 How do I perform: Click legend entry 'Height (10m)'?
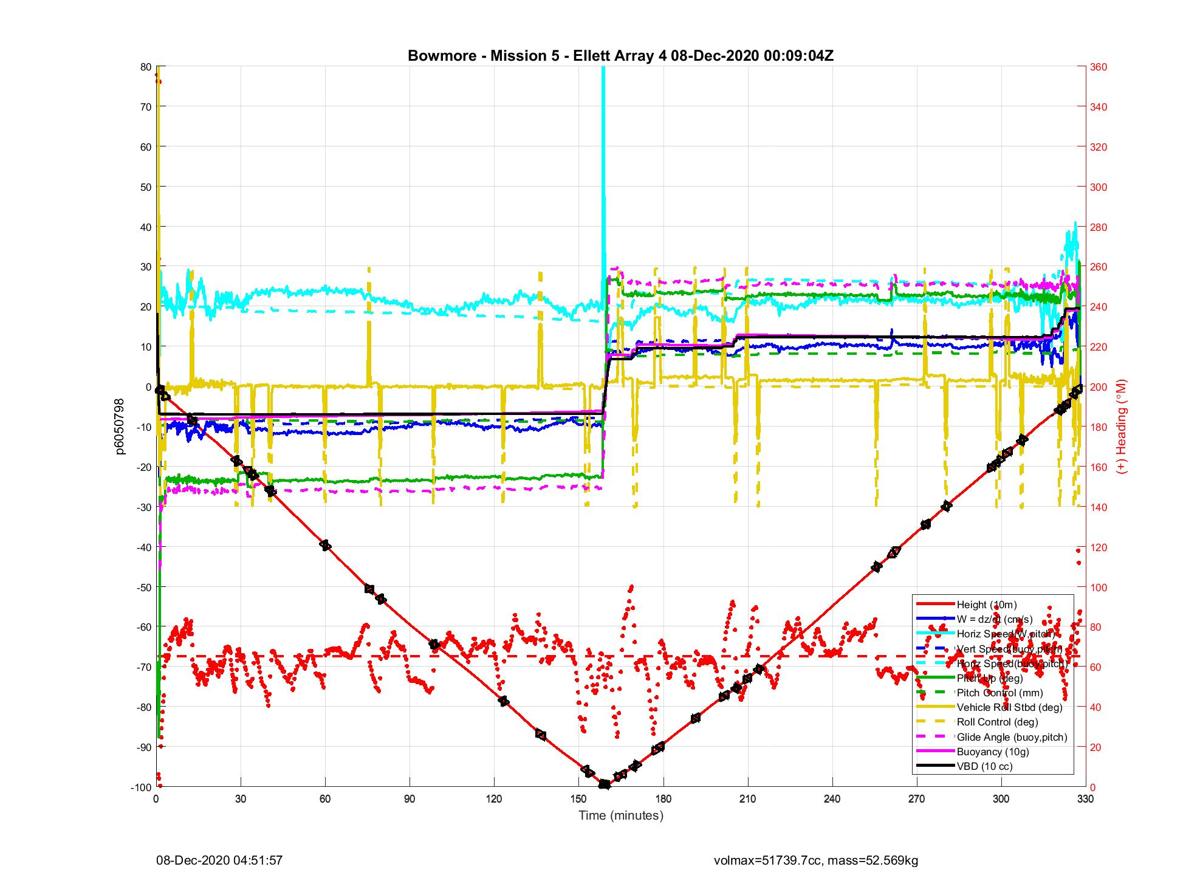tap(987, 605)
